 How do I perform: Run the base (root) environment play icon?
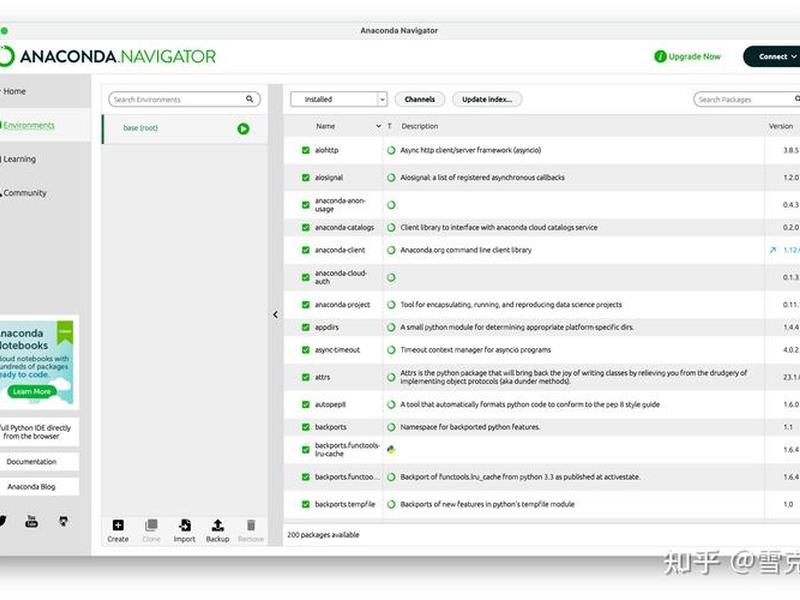click(243, 129)
